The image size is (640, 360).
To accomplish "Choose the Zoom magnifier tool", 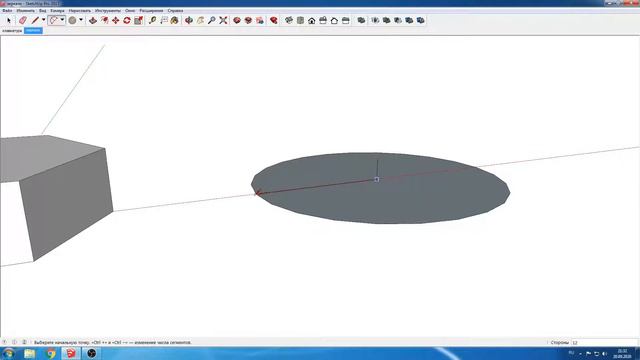I will tap(211, 20).
